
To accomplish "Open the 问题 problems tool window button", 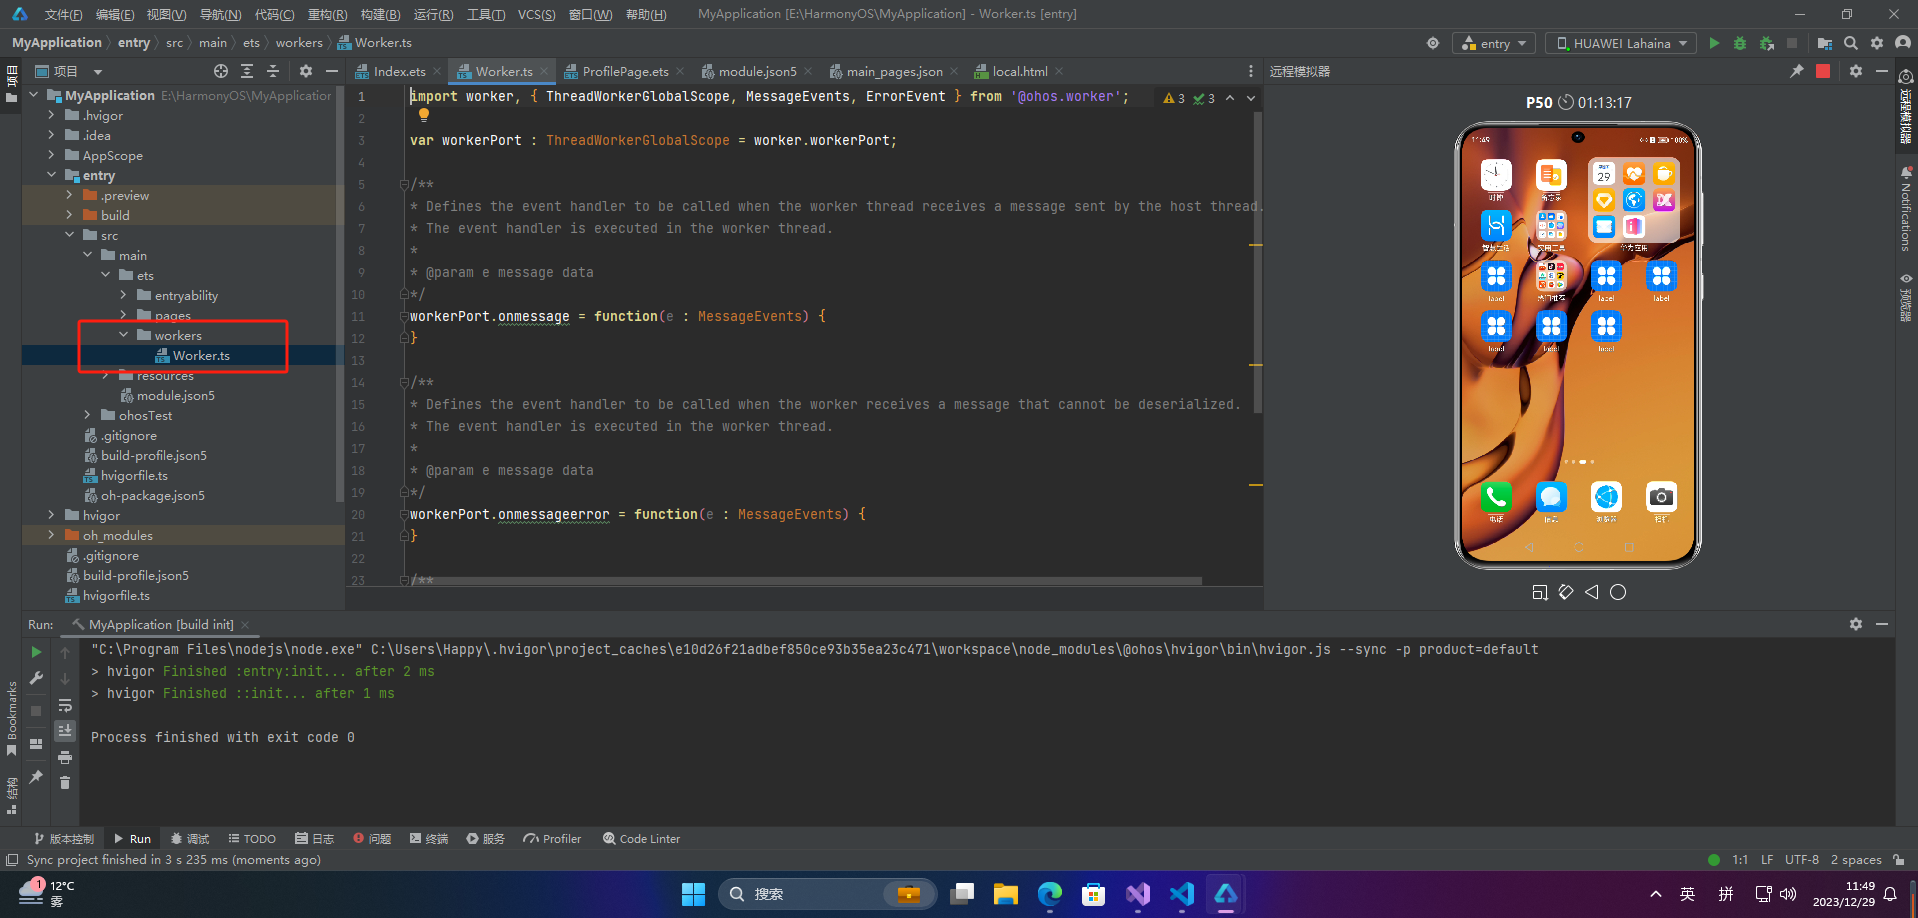I will pos(372,839).
